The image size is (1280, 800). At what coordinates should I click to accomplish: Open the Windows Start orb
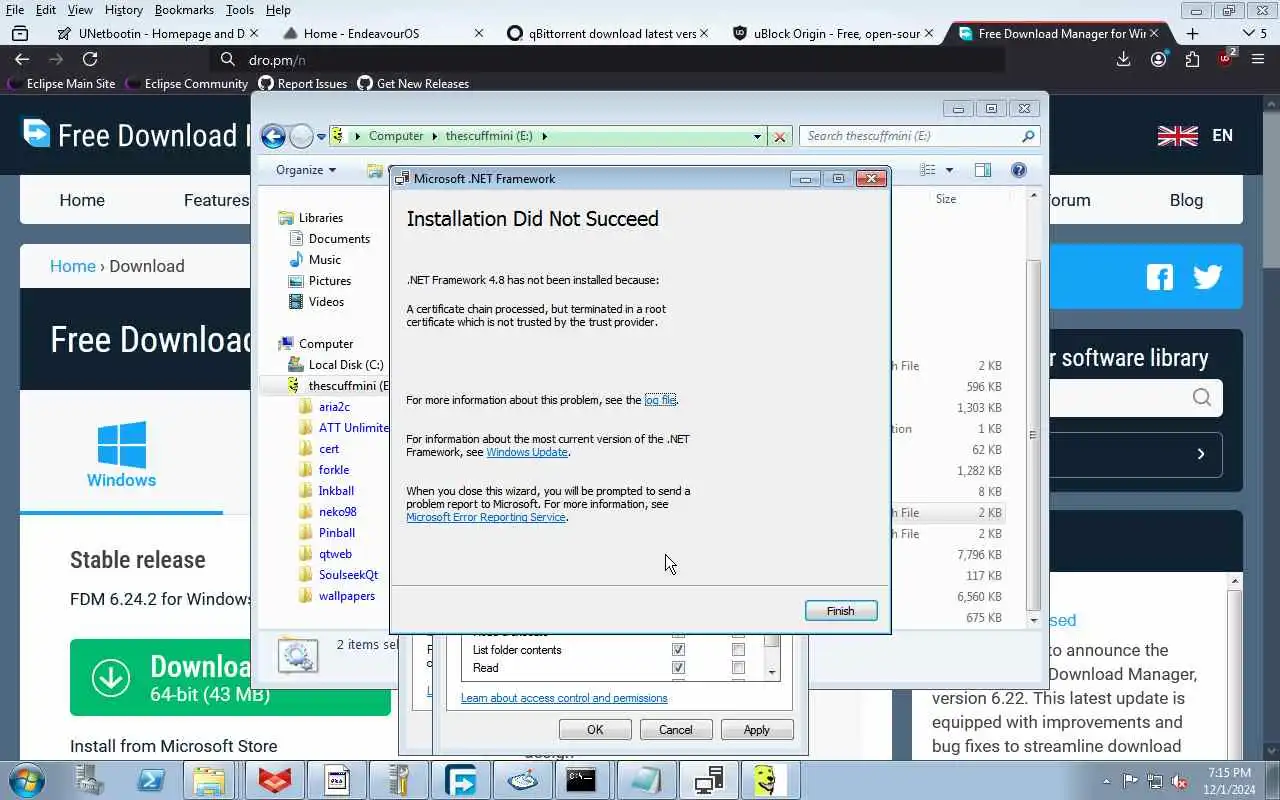click(25, 780)
